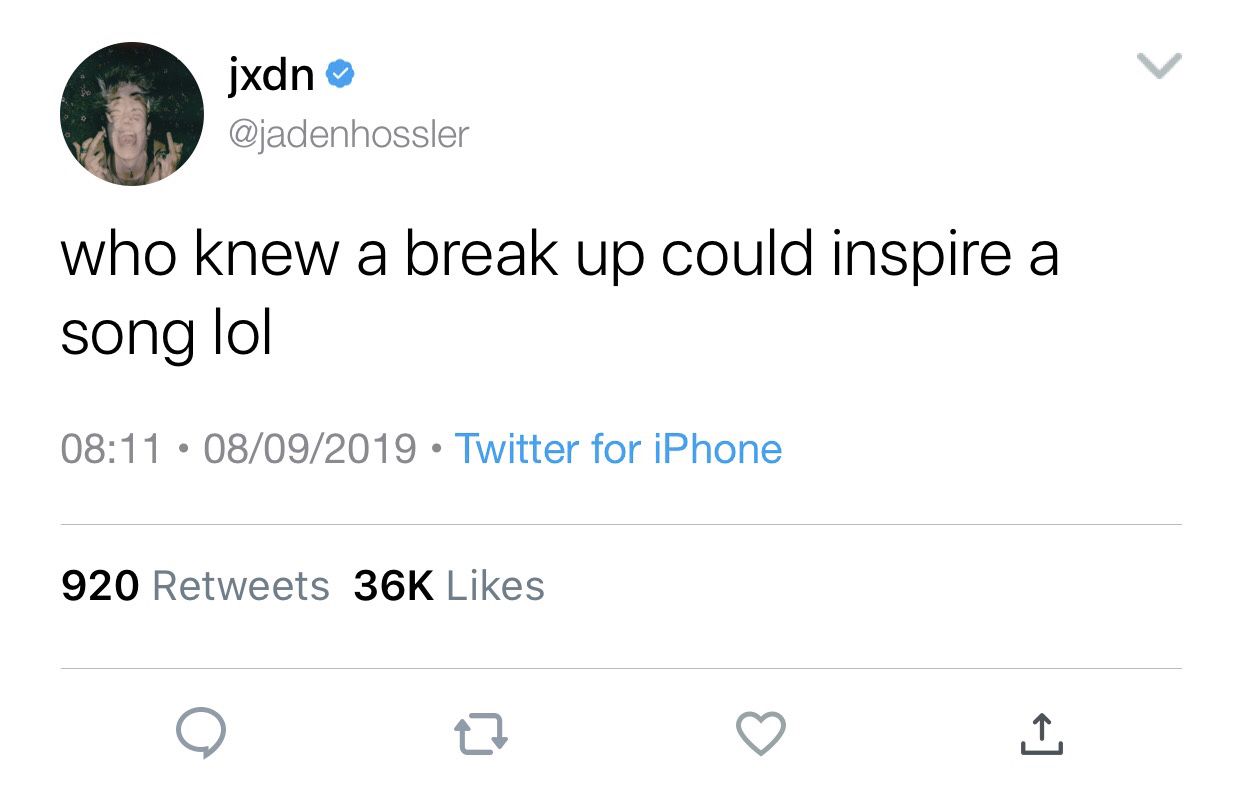Click the Twitter for iPhone source link
Image resolution: width=1242 pixels, height=785 pixels.
point(618,449)
